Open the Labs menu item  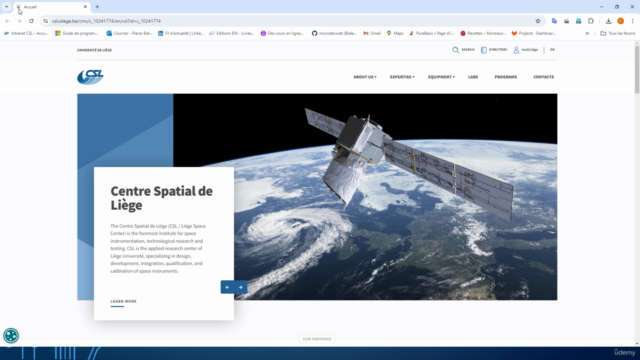click(473, 77)
